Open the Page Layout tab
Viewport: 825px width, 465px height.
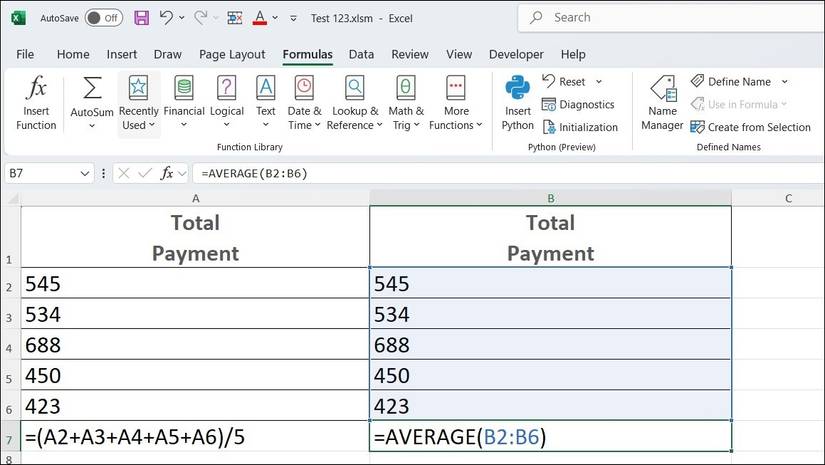[x=232, y=54]
